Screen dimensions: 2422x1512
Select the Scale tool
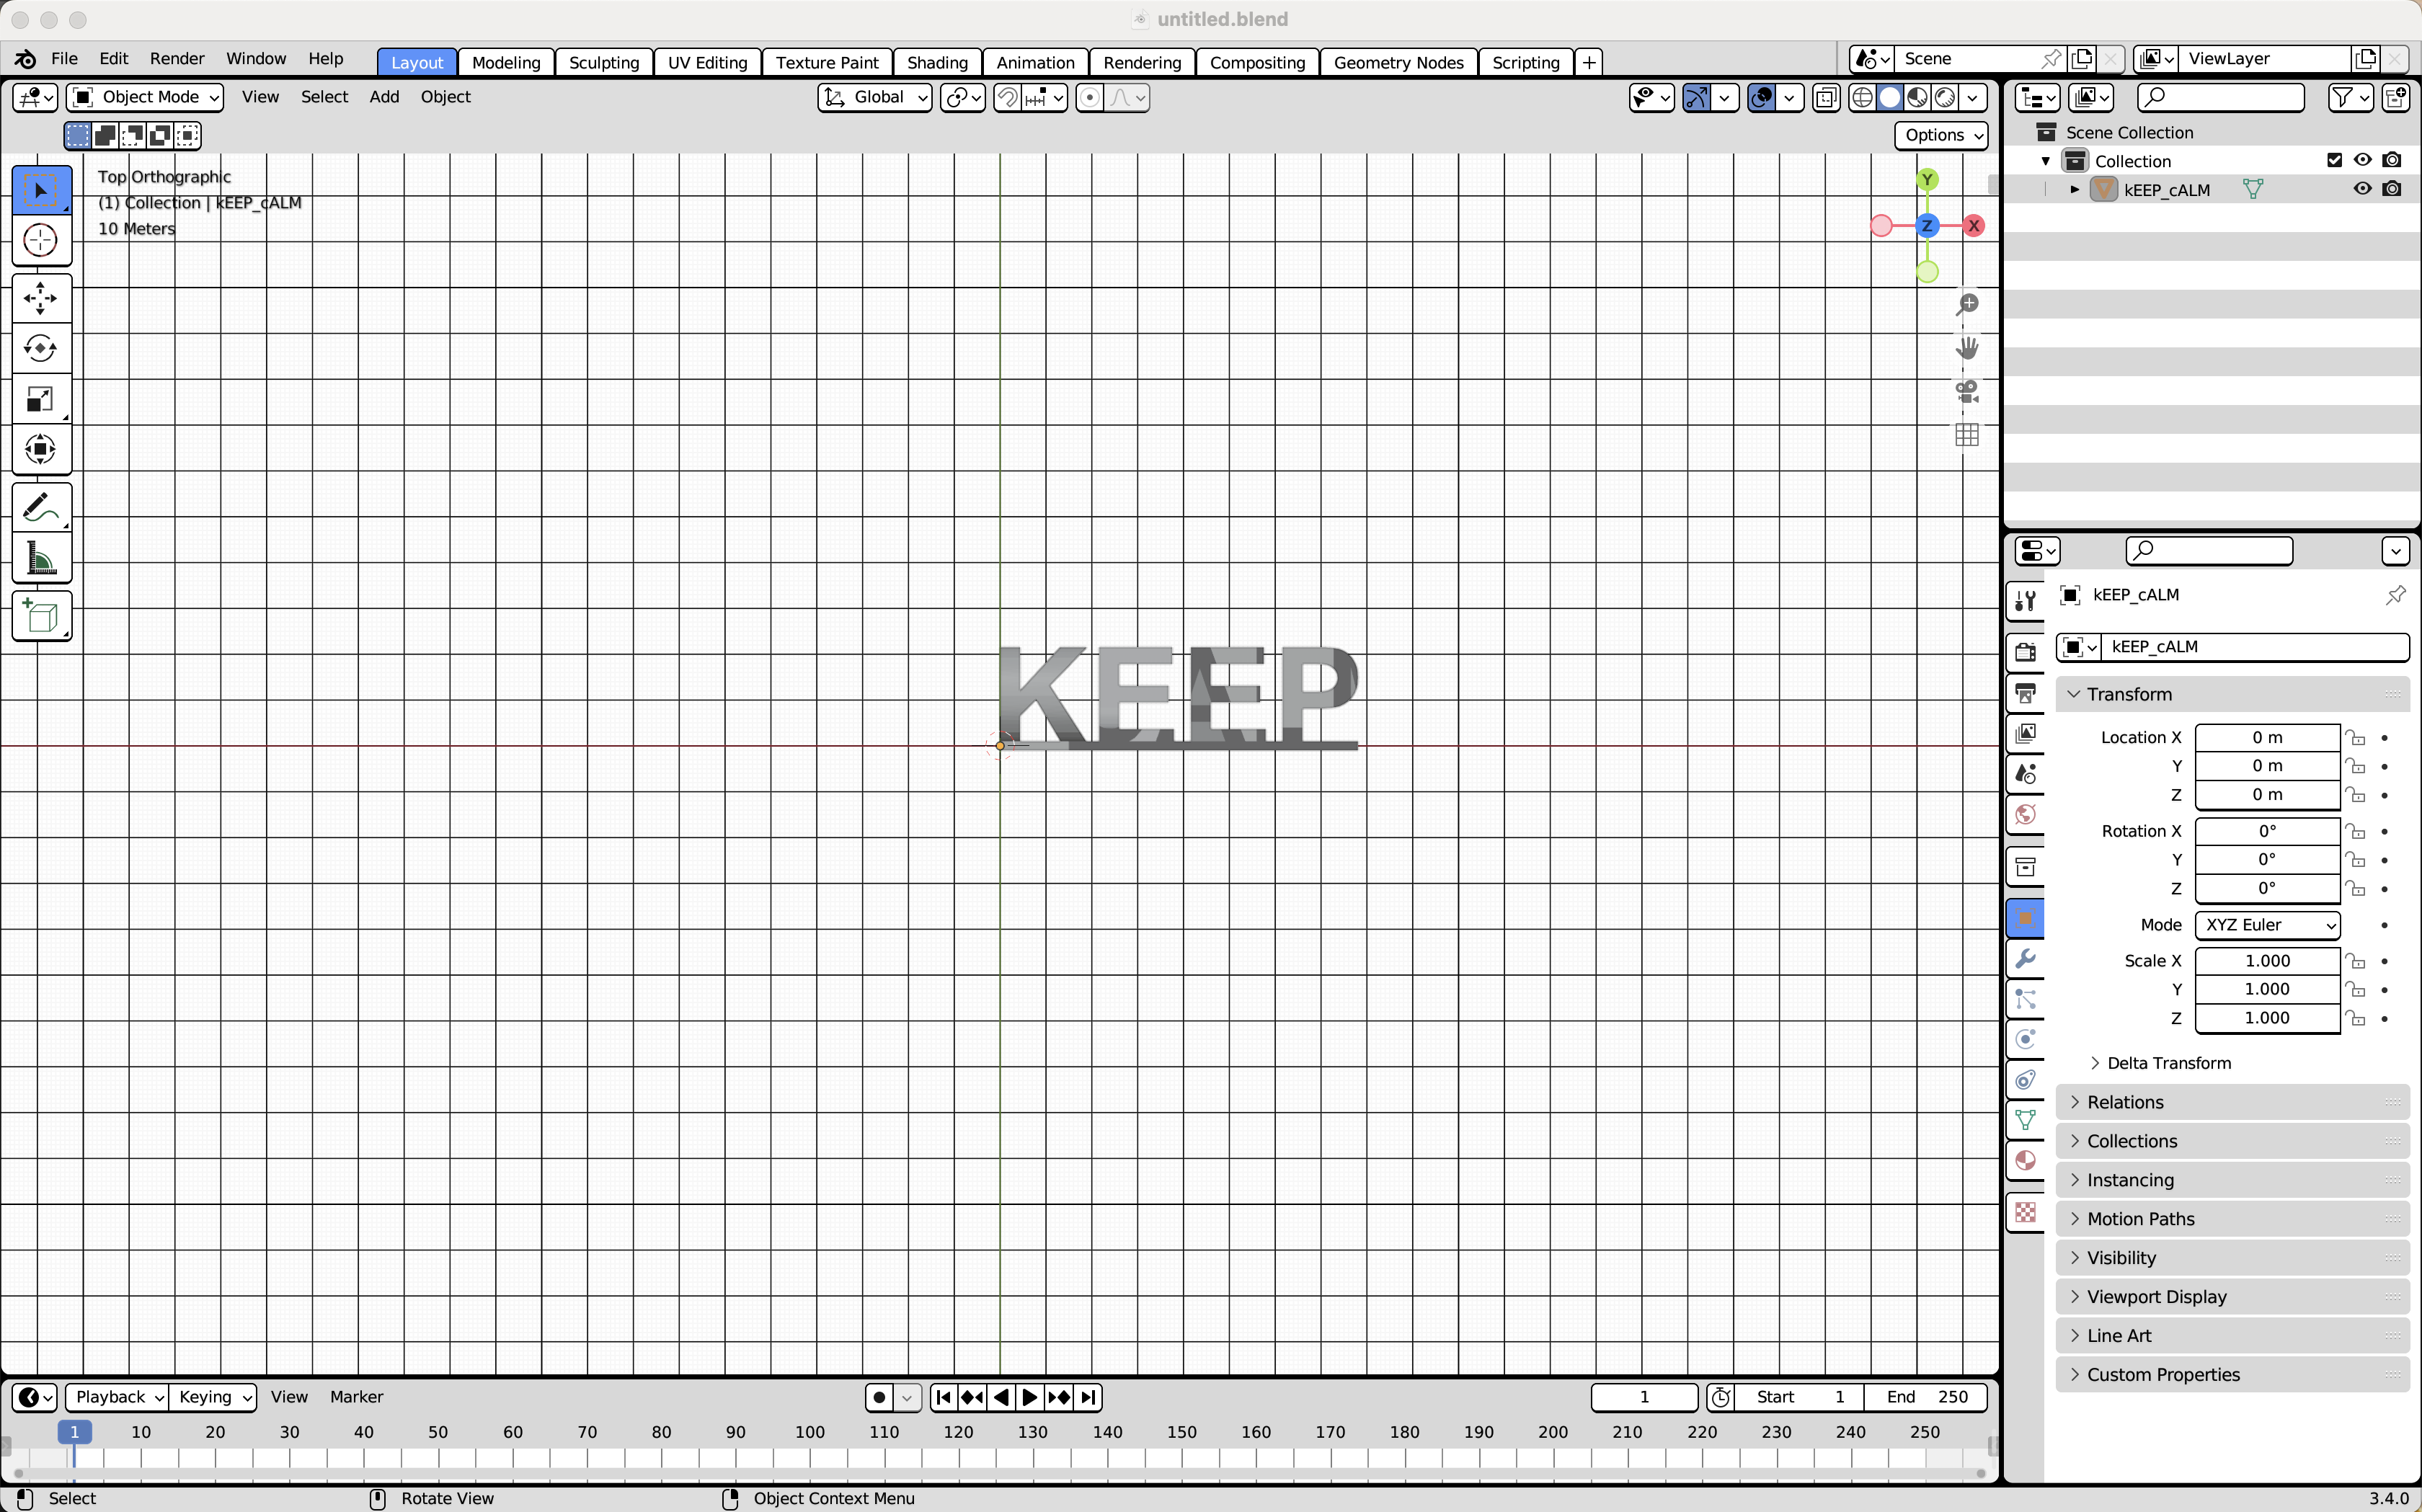click(41, 399)
